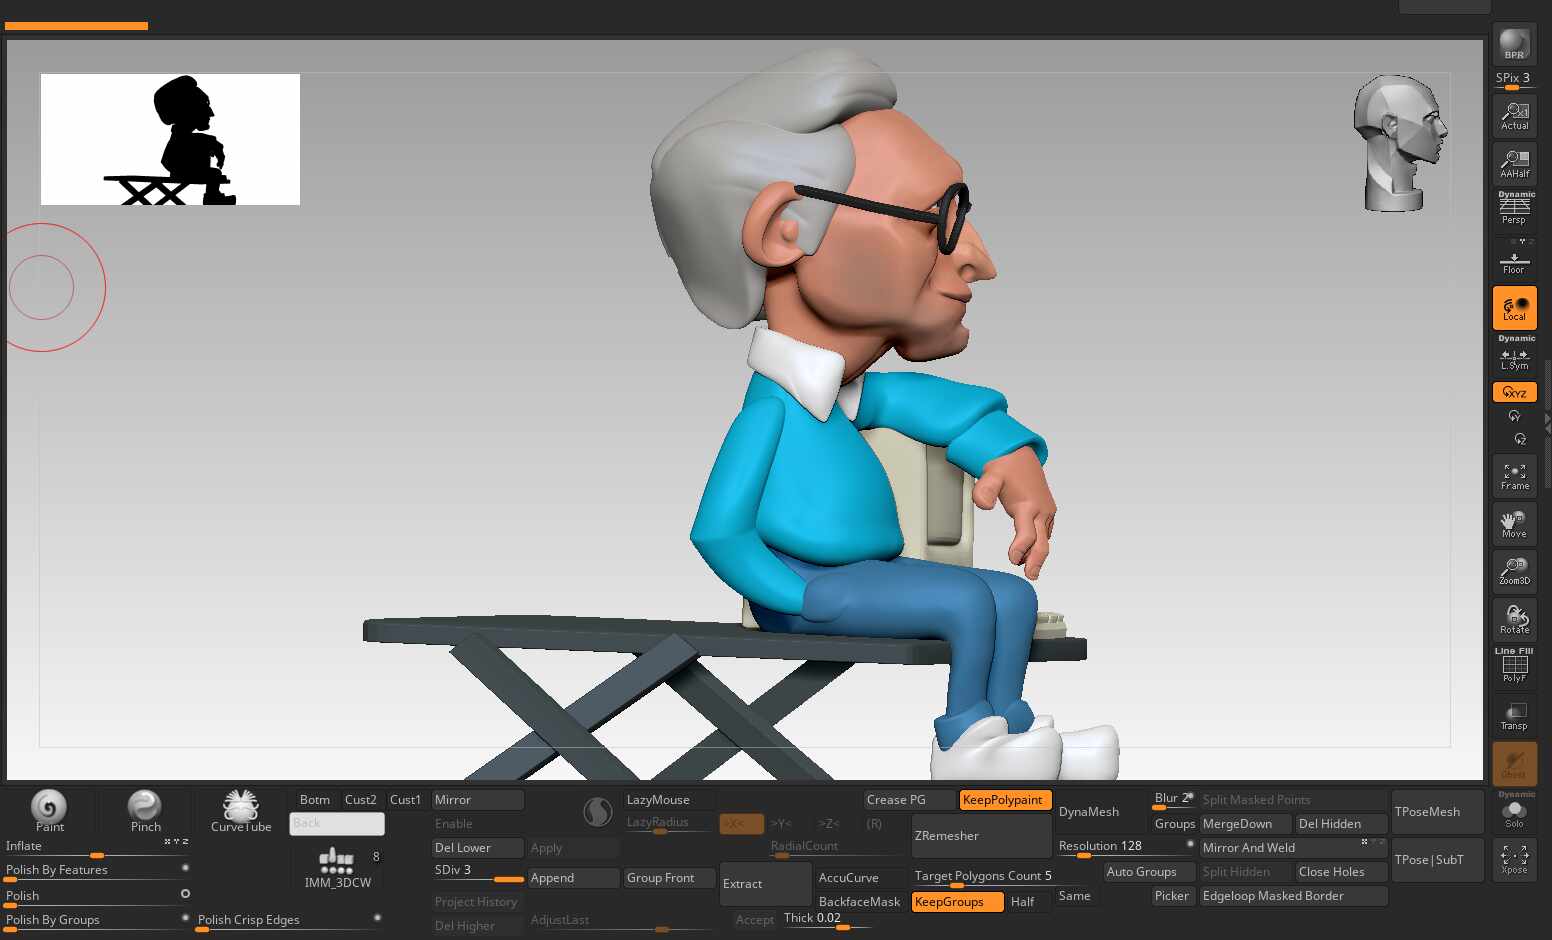Toggle Transp transparency mode
The height and width of the screenshot is (940, 1552).
coord(1514,716)
